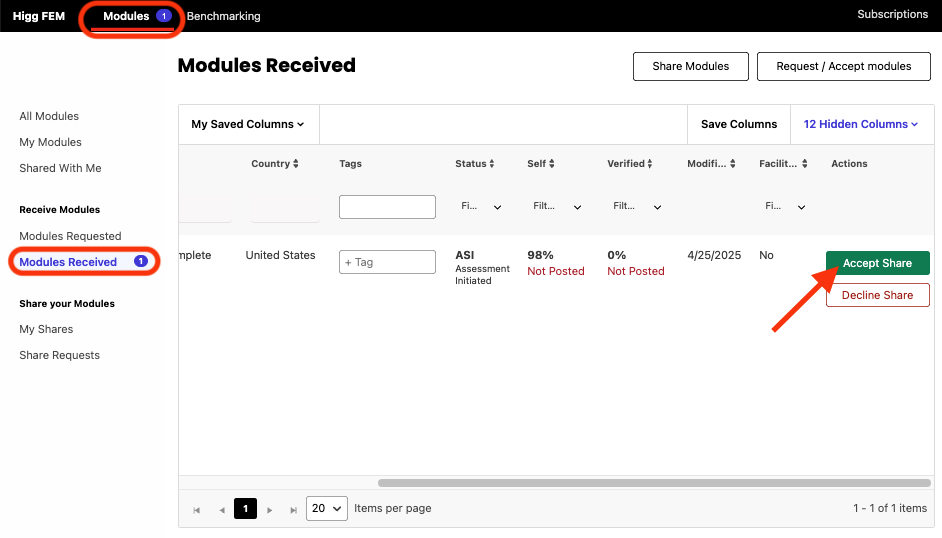The height and width of the screenshot is (538, 942).
Task: Go to last page arrow icon
Action: [x=293, y=509]
